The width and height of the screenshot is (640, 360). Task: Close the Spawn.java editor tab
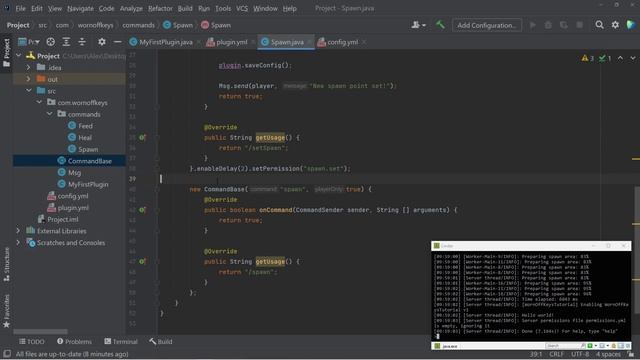309,42
